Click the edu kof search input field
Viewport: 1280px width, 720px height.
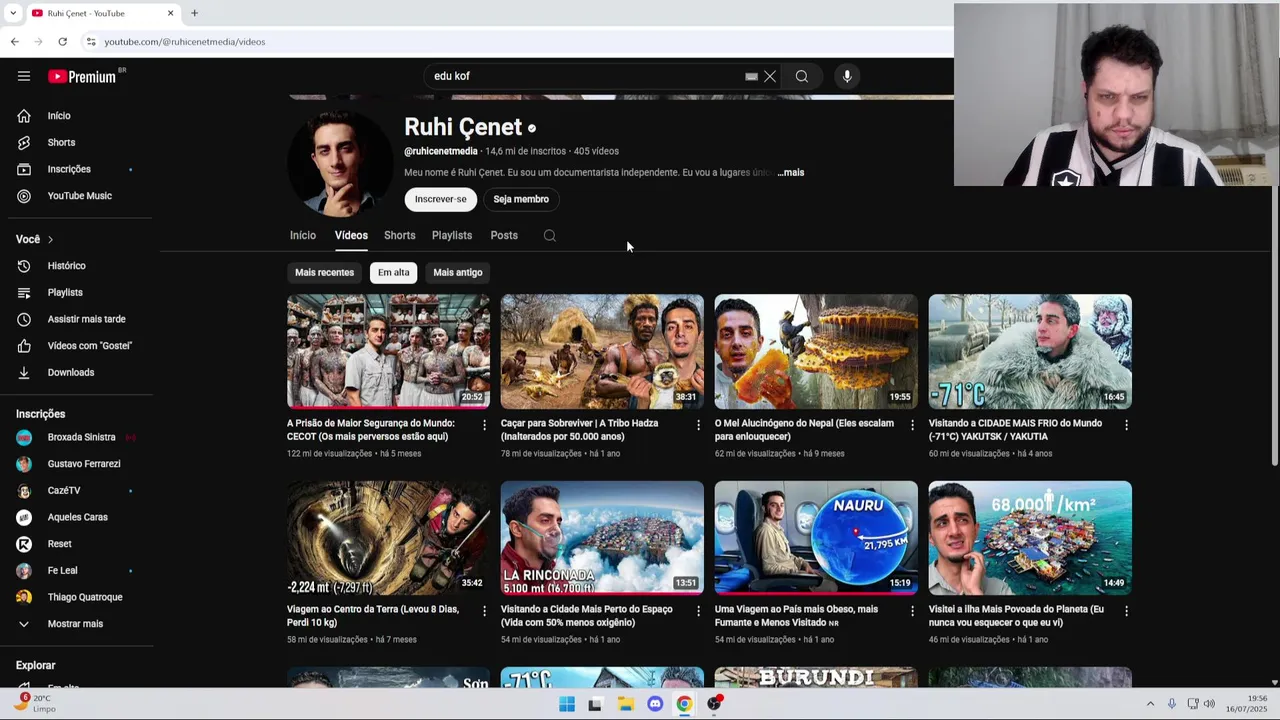point(585,76)
